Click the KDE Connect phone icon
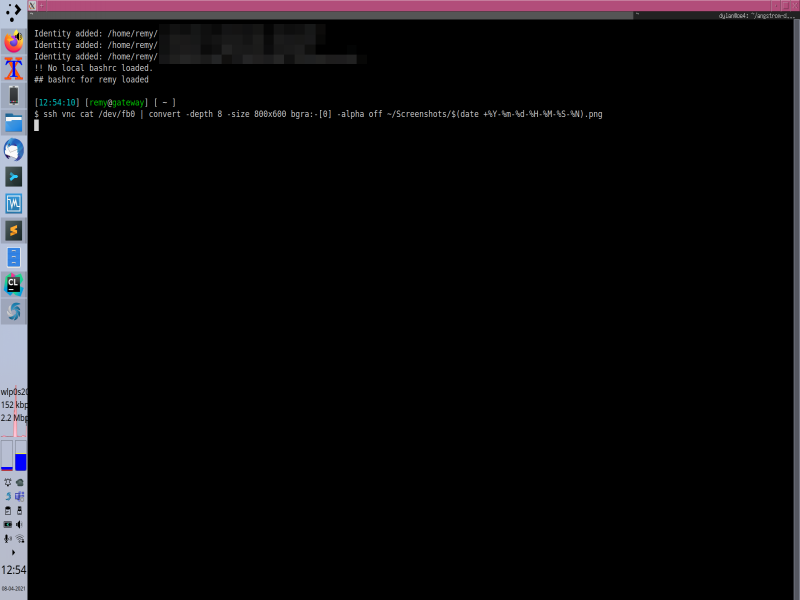The image size is (800, 600). pos(13,96)
